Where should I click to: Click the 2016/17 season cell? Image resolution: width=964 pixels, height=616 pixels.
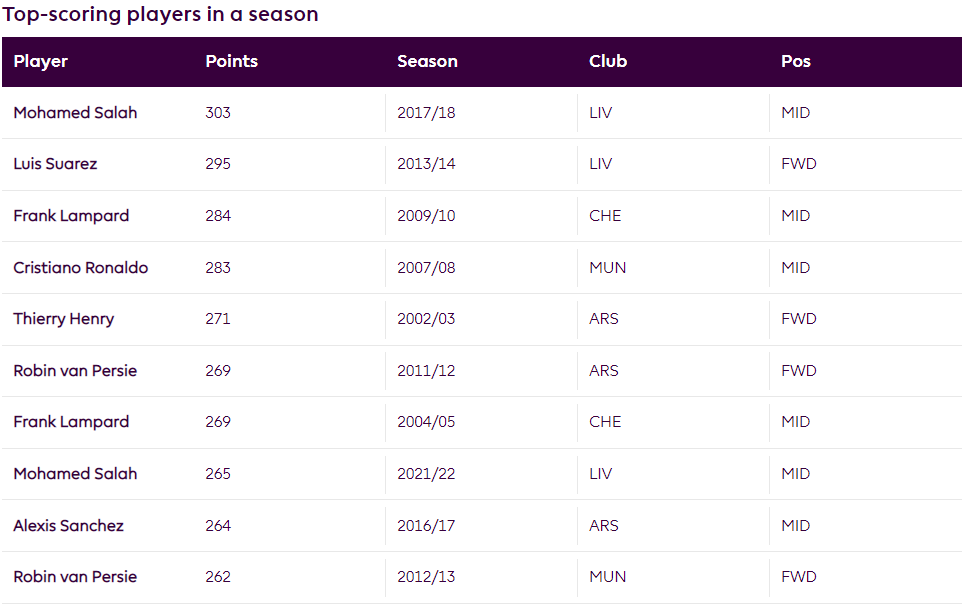(x=426, y=526)
